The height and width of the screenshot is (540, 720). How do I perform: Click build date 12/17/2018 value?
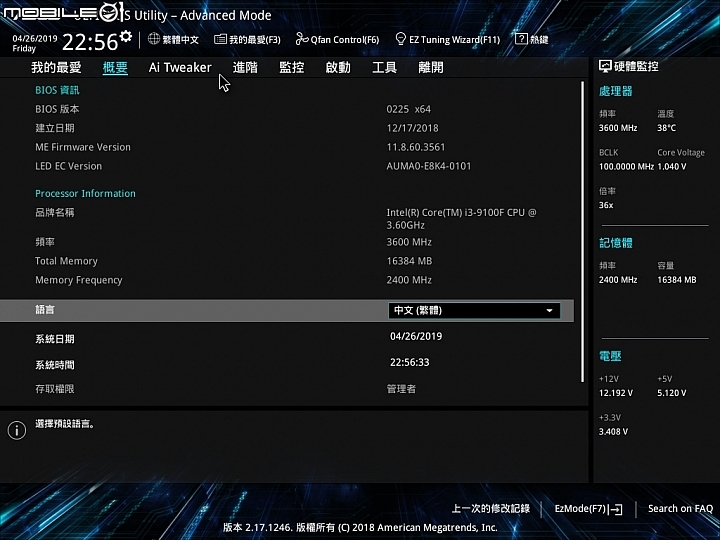tap(412, 128)
